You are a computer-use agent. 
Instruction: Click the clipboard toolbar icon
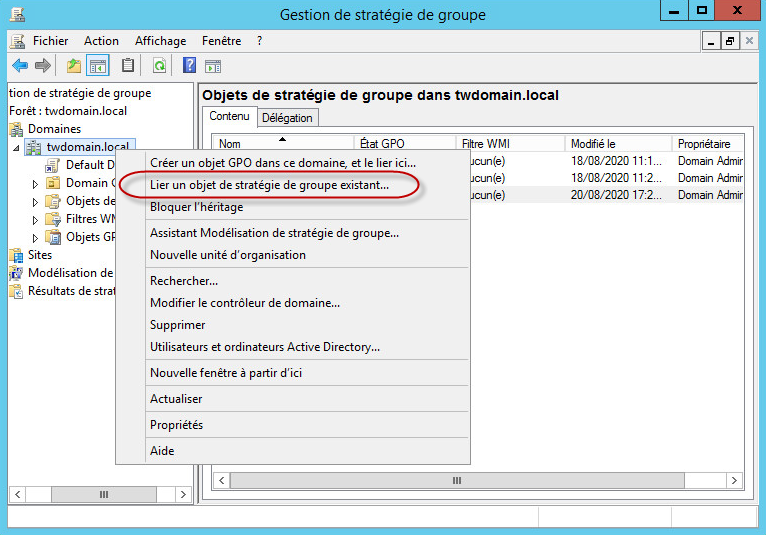coord(128,66)
